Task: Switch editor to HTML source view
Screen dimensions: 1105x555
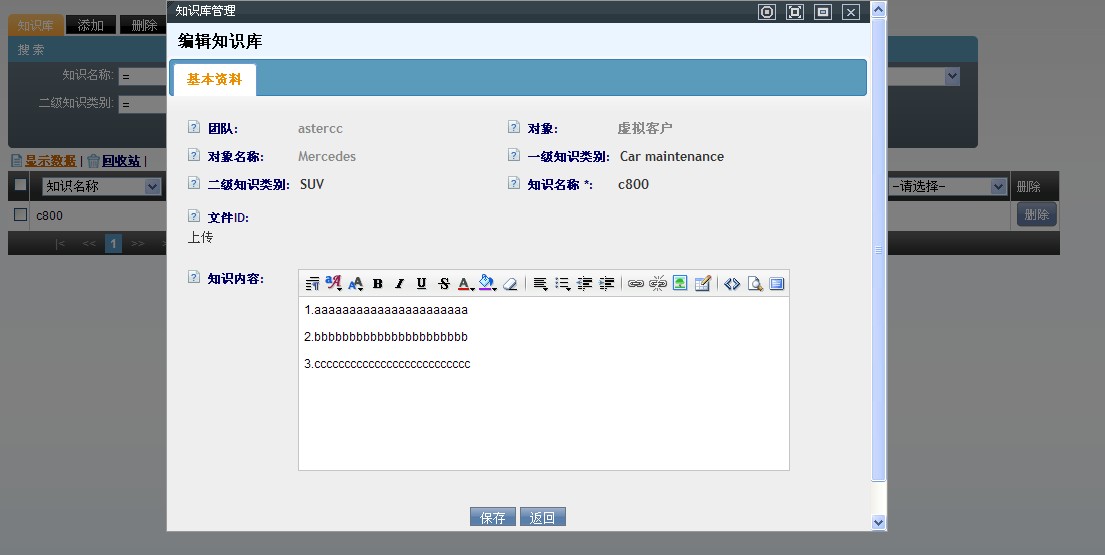Action: [732, 284]
